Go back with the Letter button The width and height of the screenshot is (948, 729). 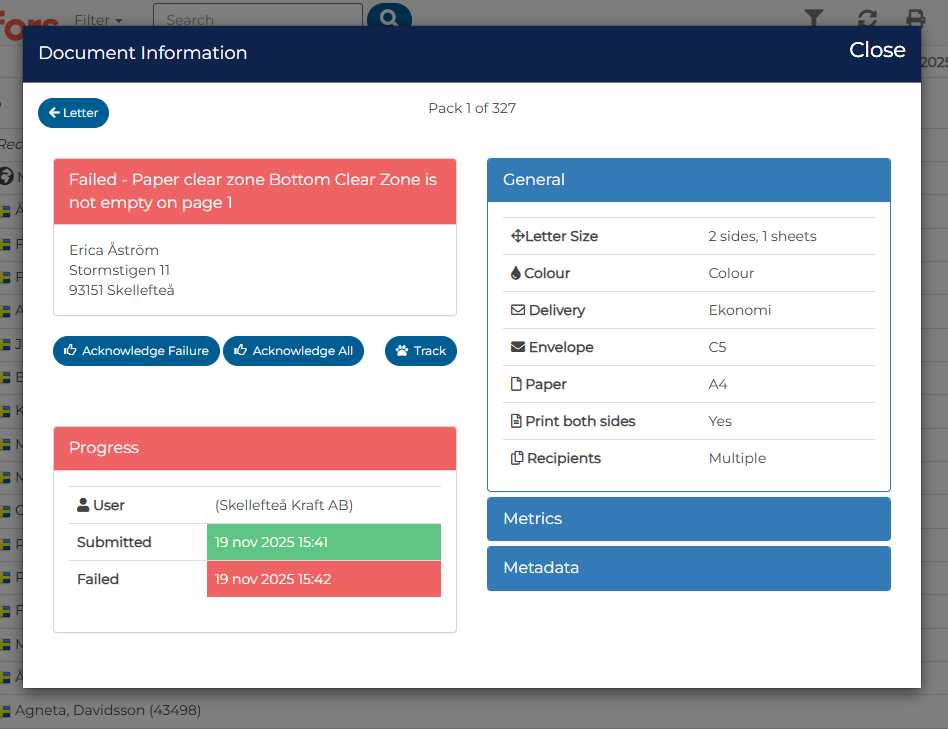[x=73, y=113]
